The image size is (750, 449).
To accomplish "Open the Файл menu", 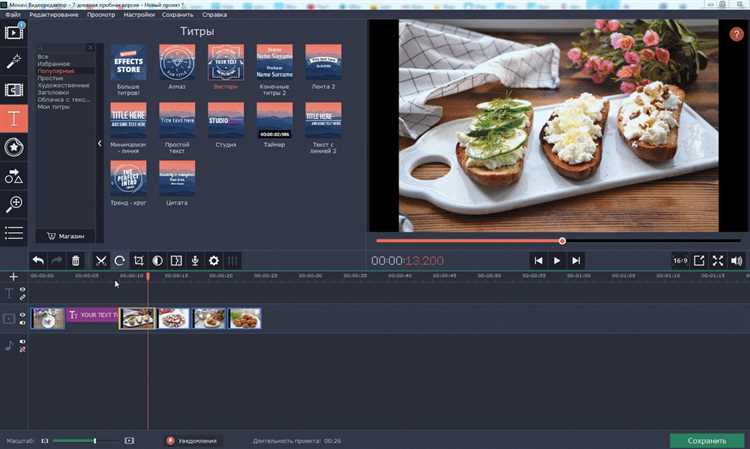I will [12, 15].
